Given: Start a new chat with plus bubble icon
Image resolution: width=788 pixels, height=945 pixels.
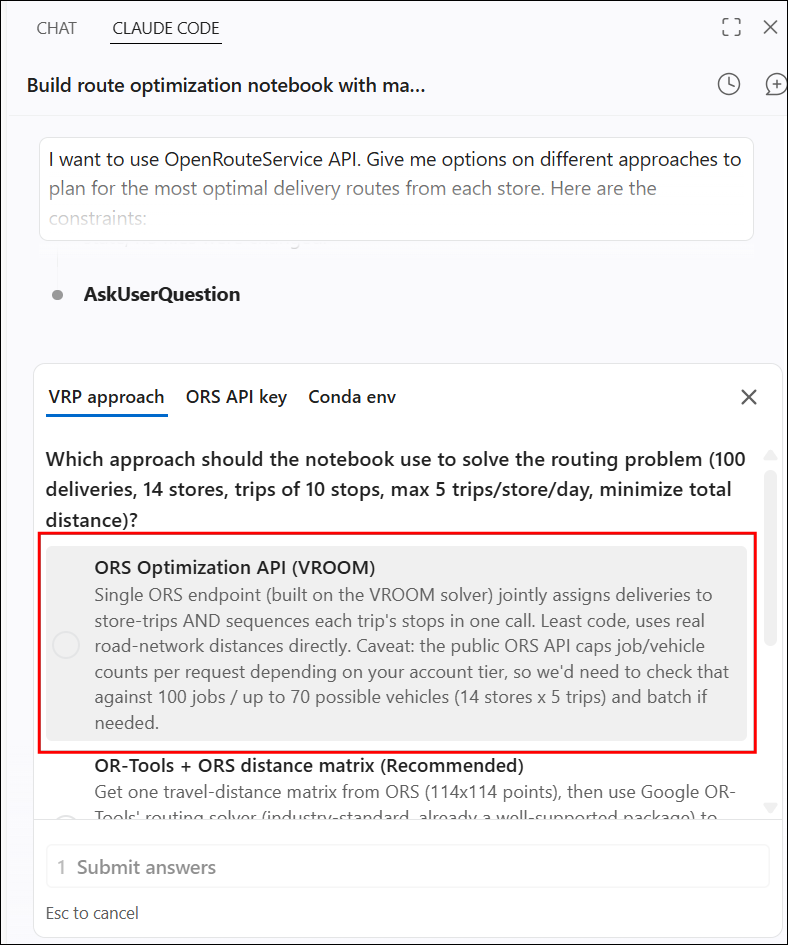Looking at the screenshot, I should [x=775, y=84].
